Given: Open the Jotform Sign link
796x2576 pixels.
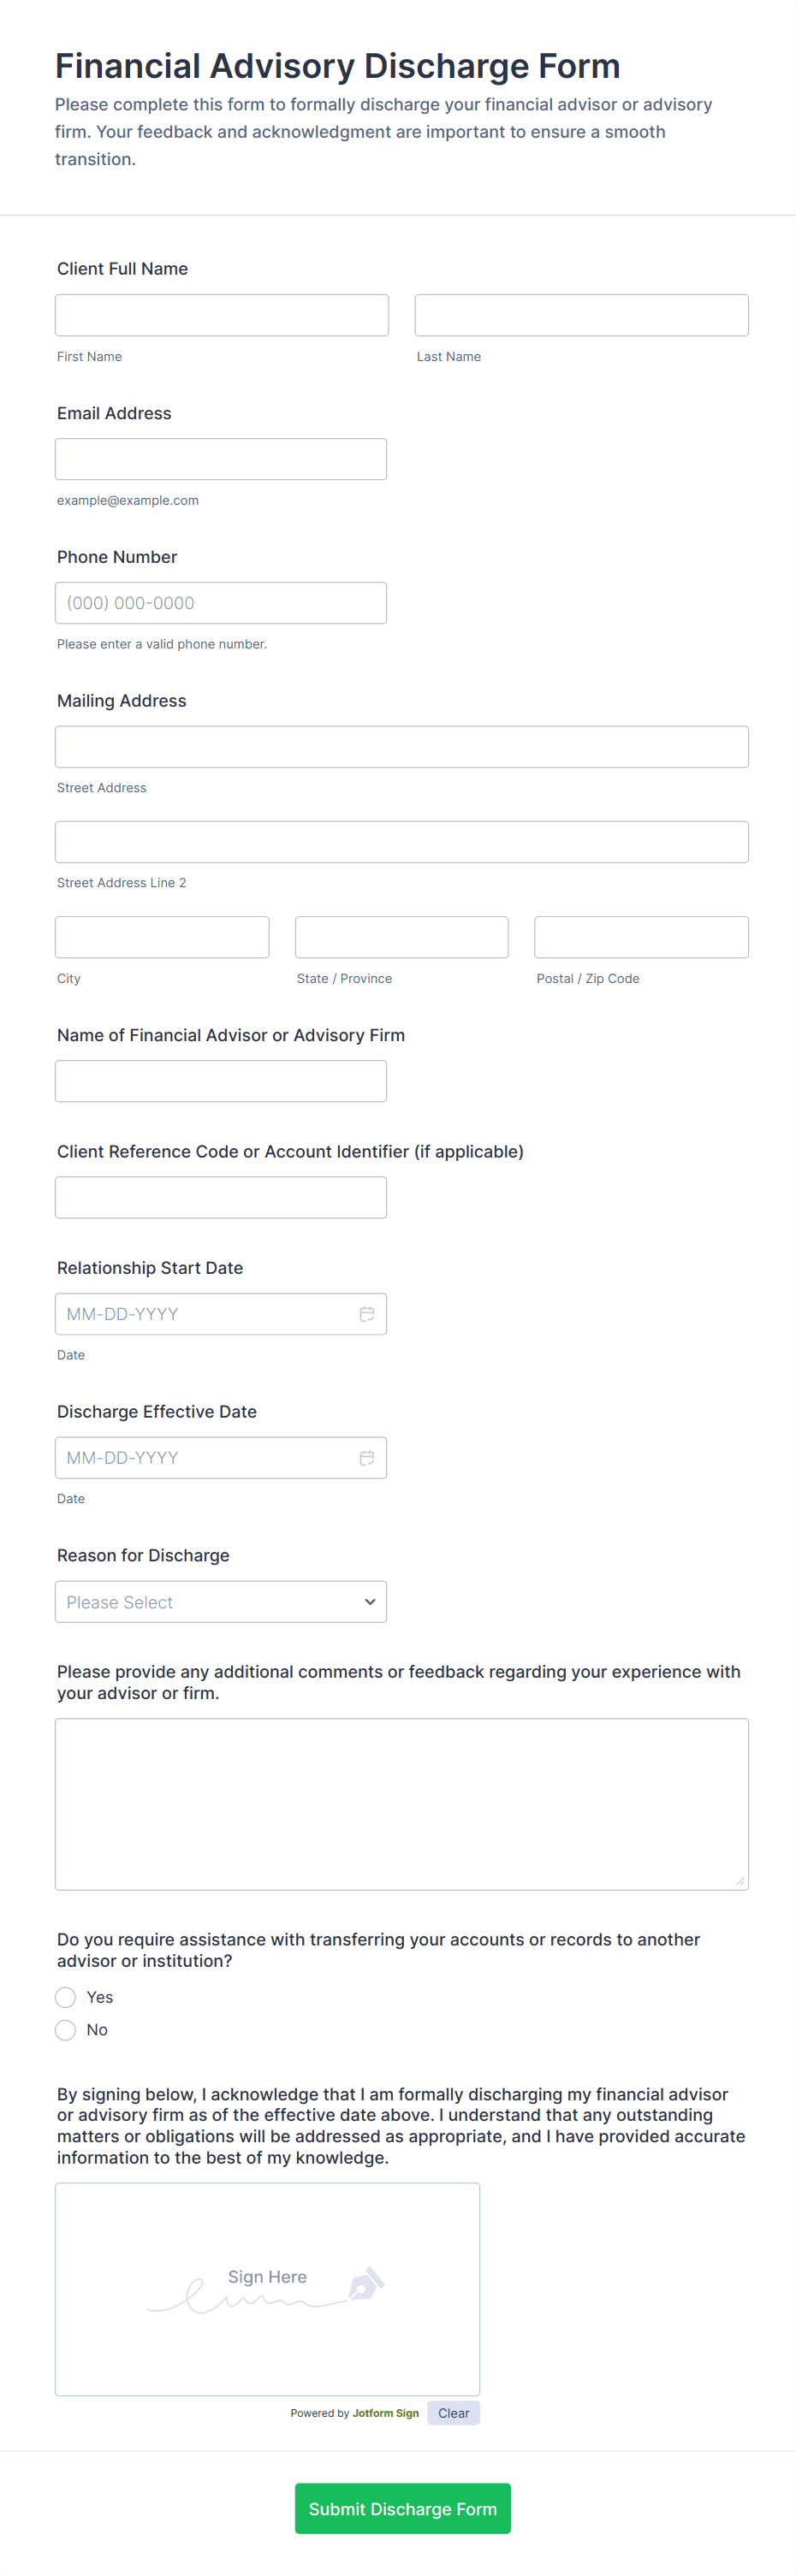Looking at the screenshot, I should (386, 2412).
